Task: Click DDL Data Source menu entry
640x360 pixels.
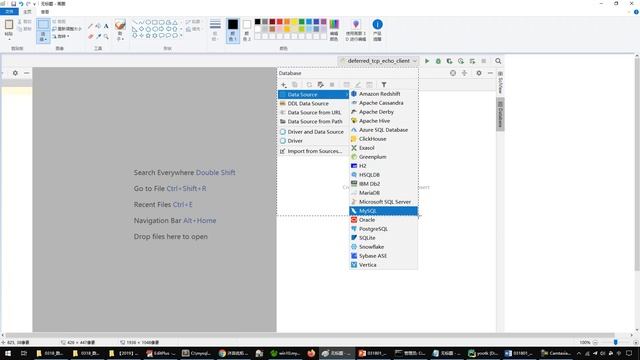Action: coord(313,104)
